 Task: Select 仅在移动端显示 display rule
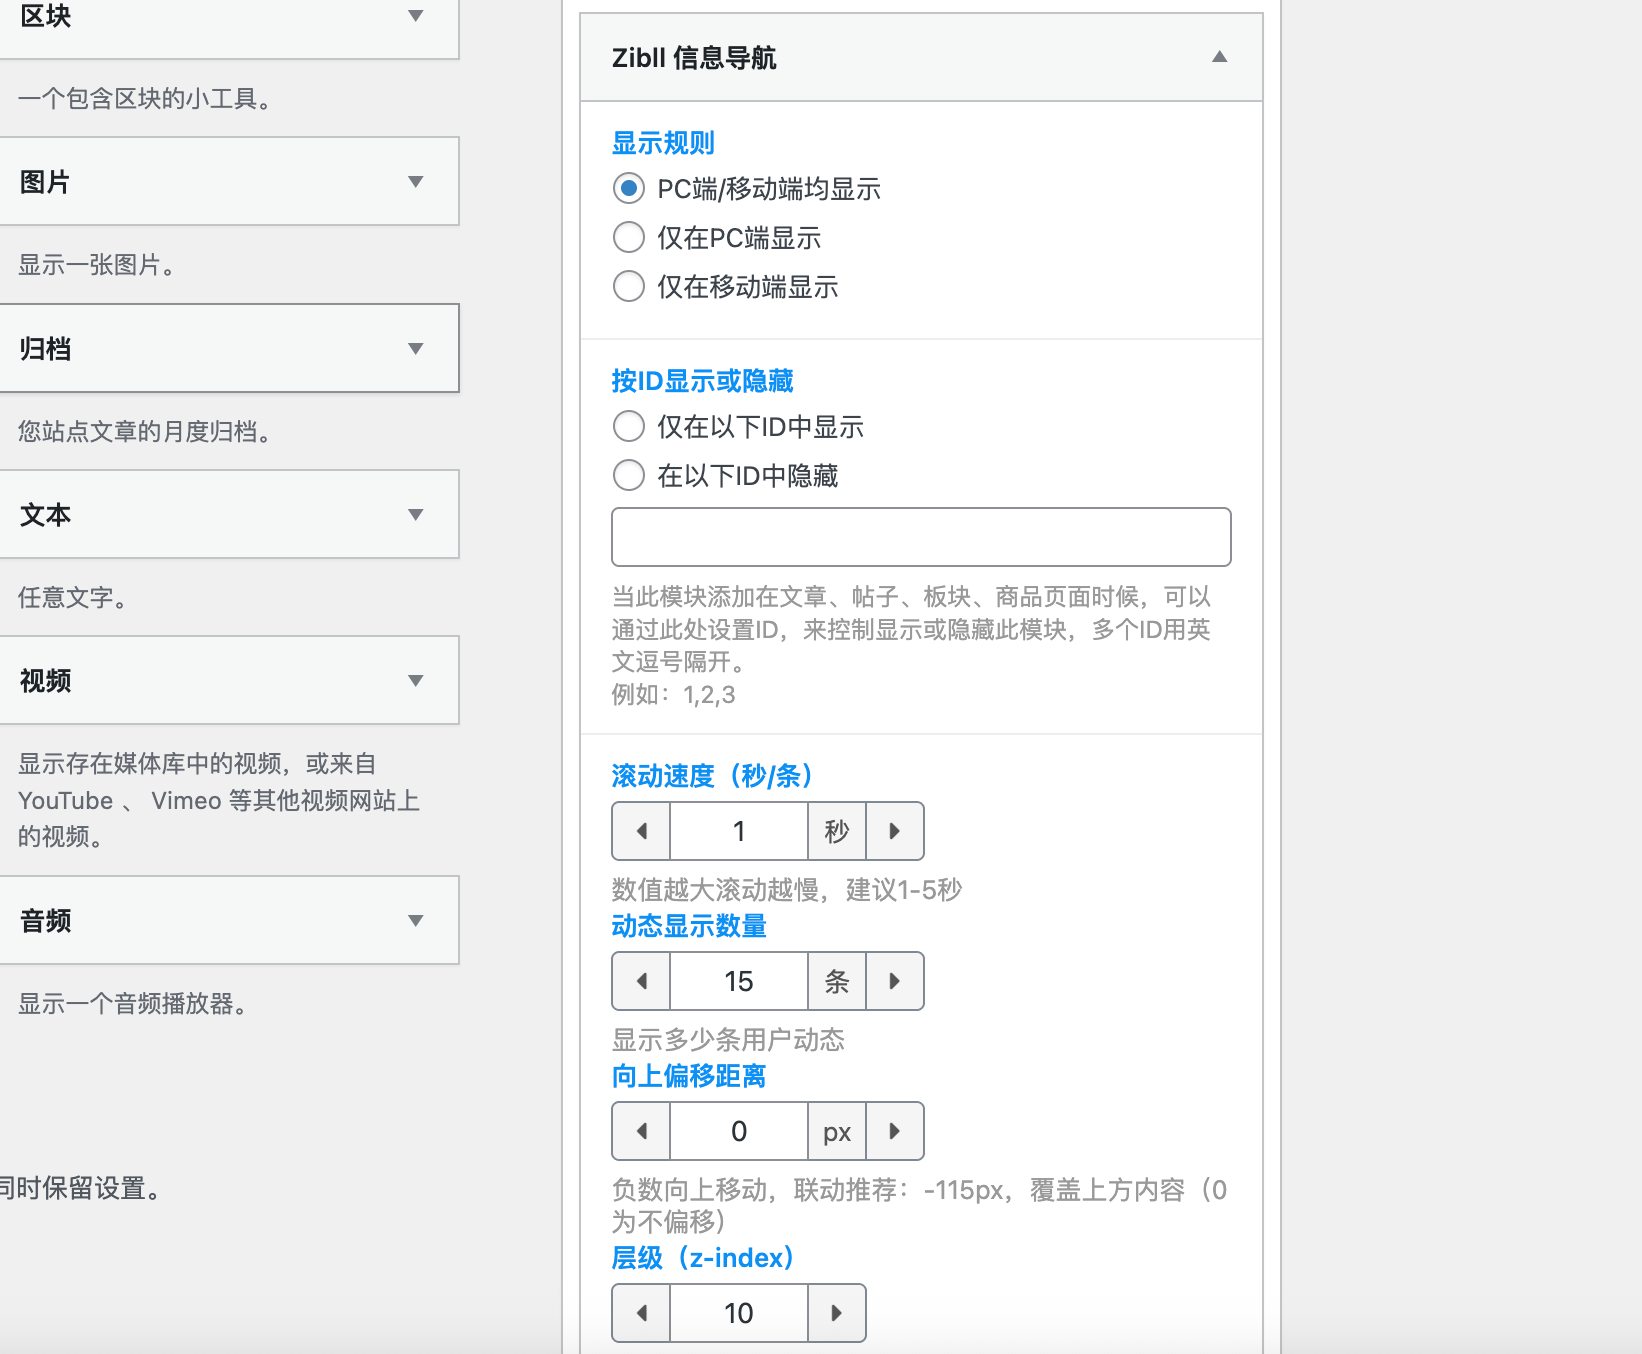coord(629,286)
